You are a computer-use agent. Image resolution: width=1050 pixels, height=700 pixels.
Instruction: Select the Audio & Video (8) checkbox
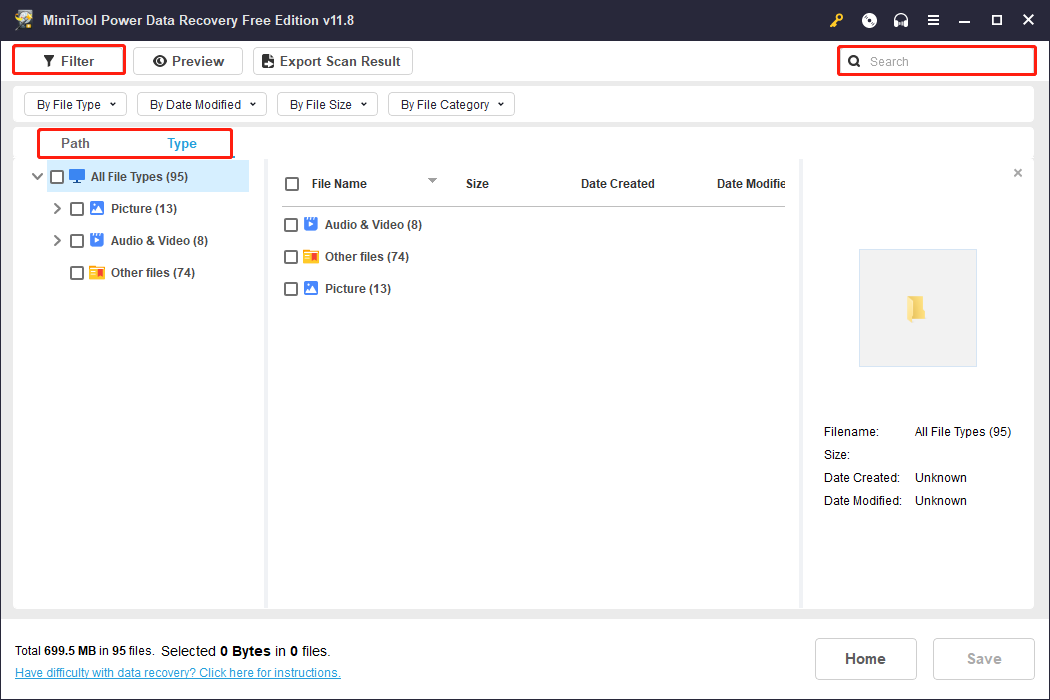click(x=77, y=240)
